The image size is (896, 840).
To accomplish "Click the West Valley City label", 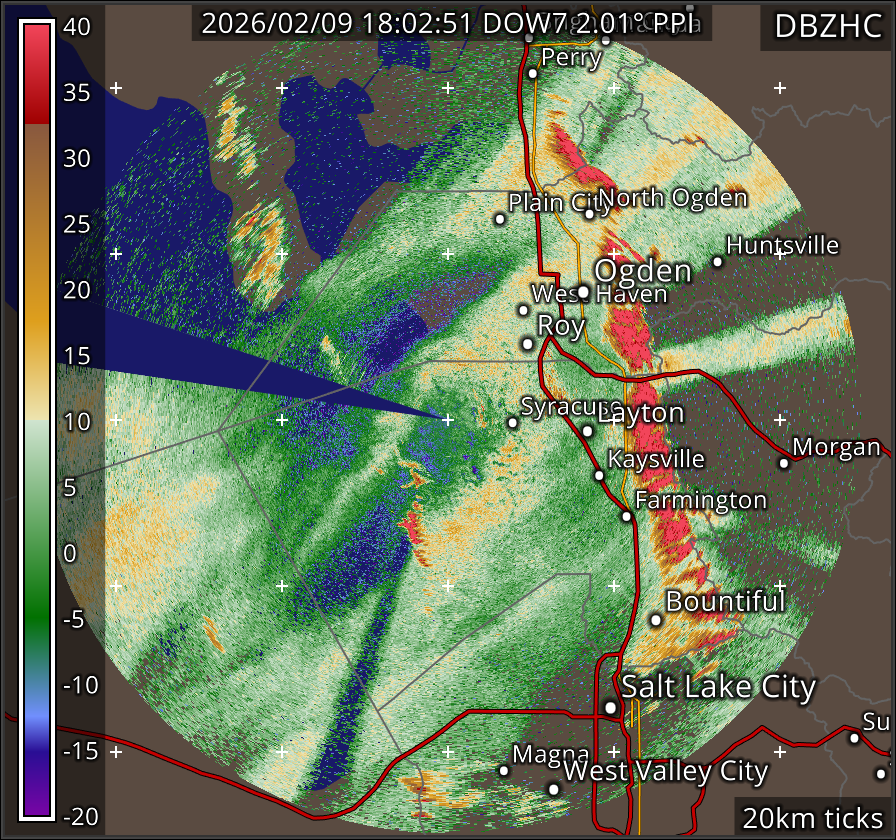I will (665, 772).
